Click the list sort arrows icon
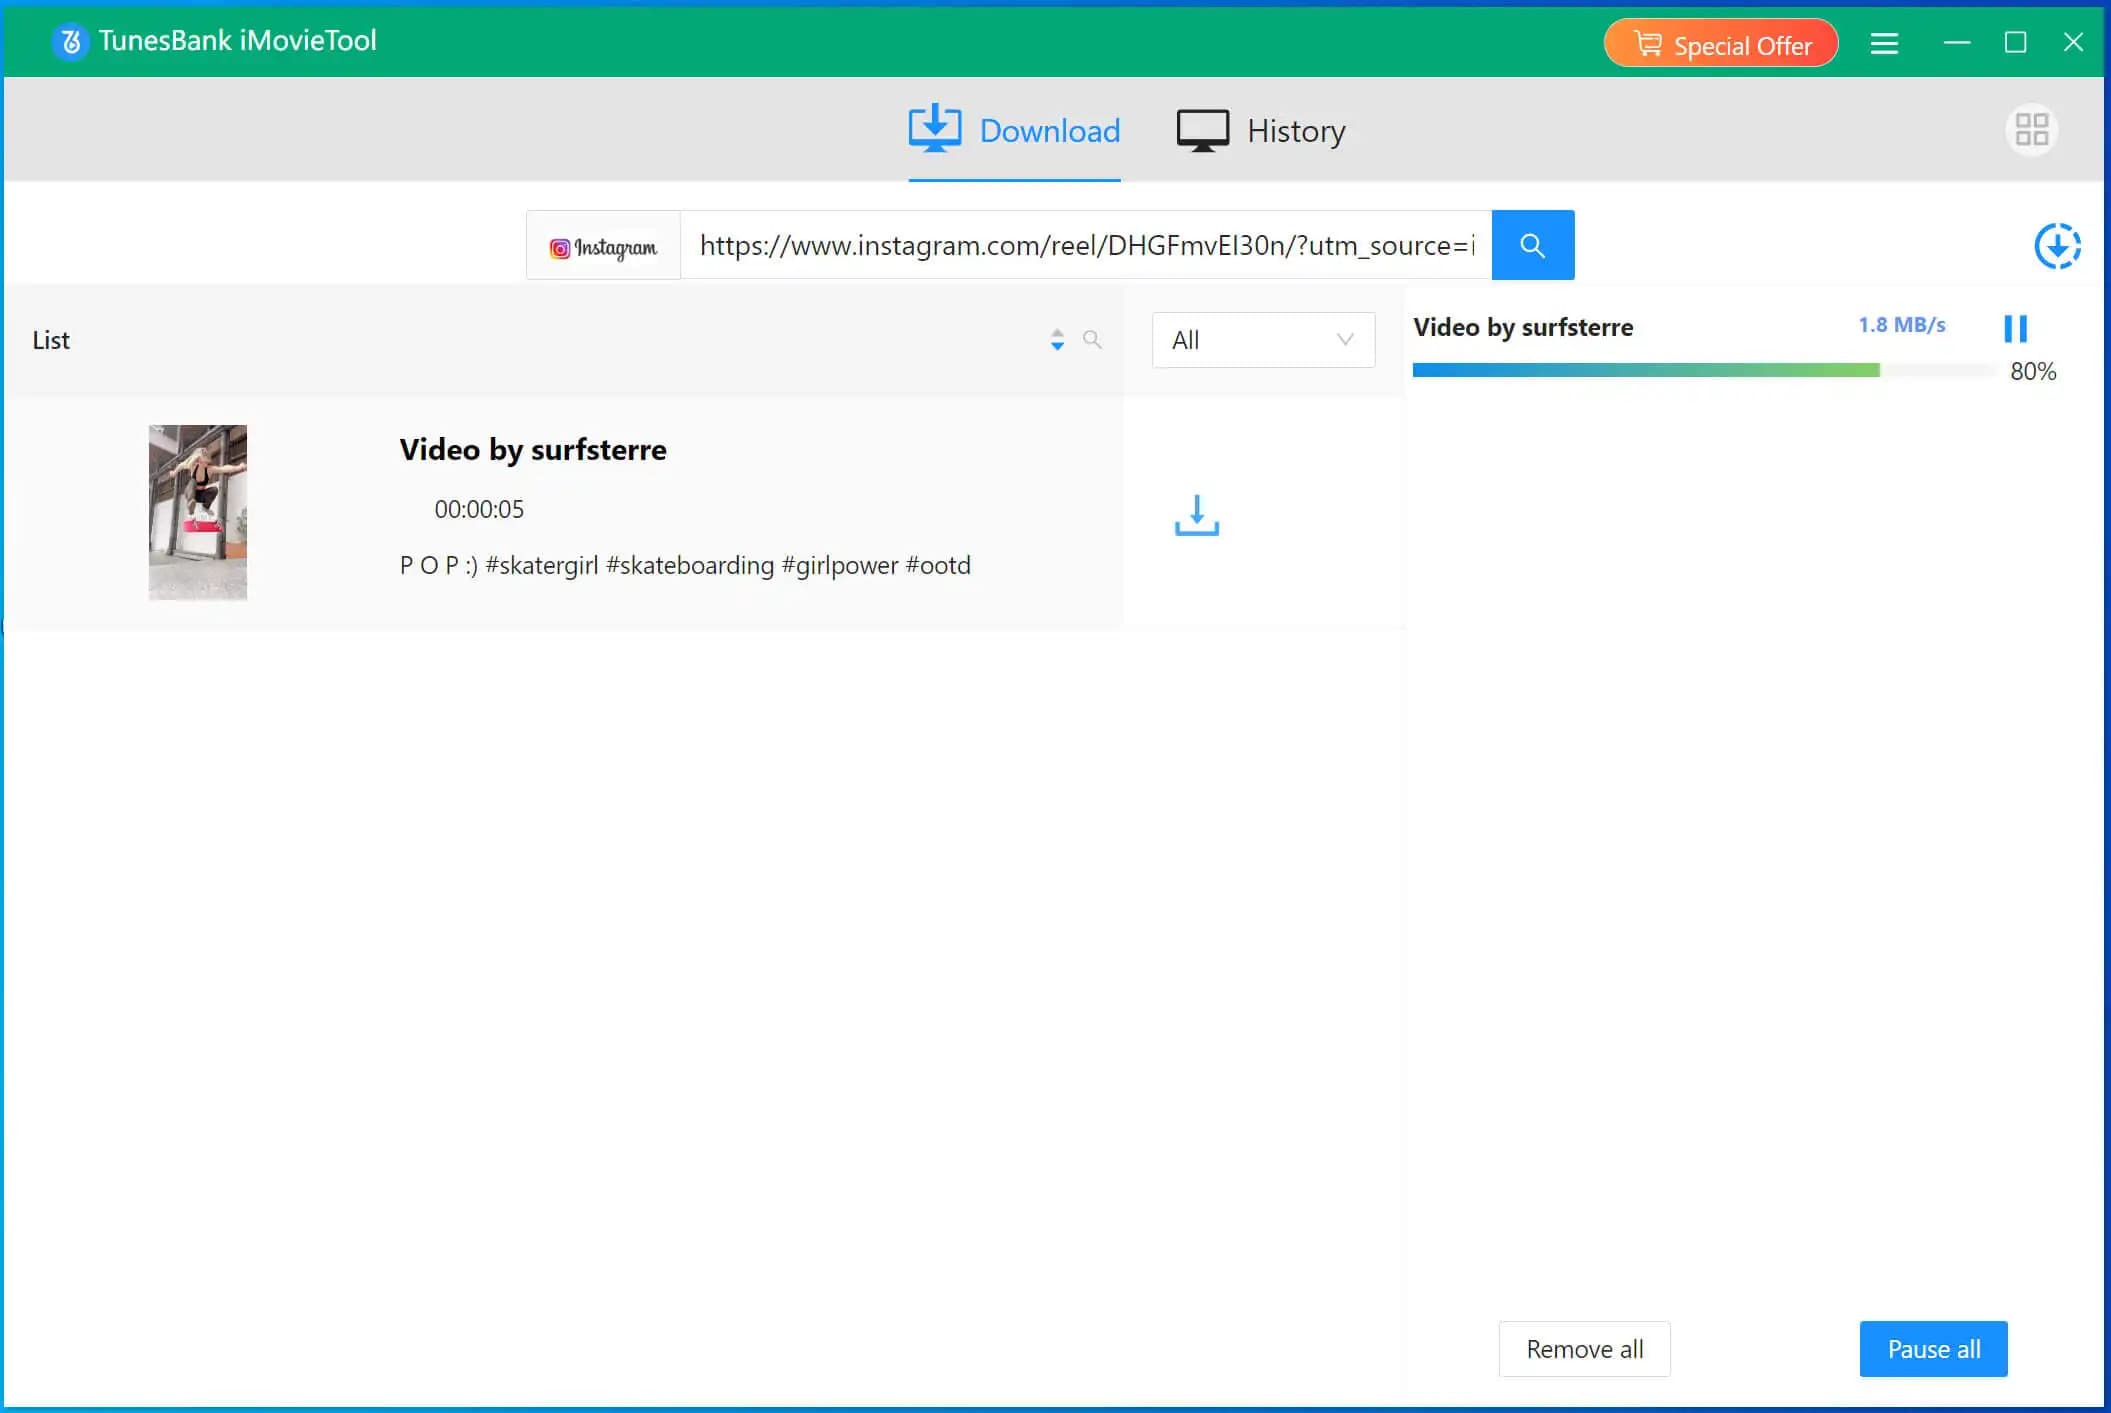 point(1057,340)
